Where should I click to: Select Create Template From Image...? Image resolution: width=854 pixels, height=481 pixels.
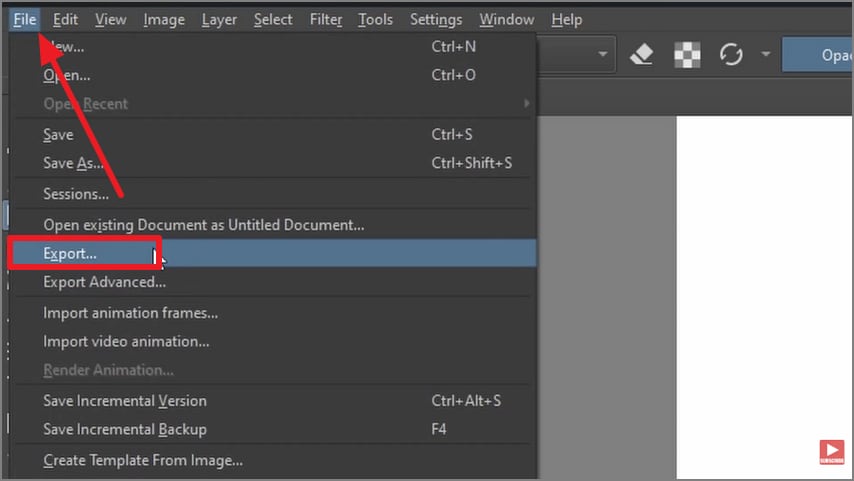(273, 460)
